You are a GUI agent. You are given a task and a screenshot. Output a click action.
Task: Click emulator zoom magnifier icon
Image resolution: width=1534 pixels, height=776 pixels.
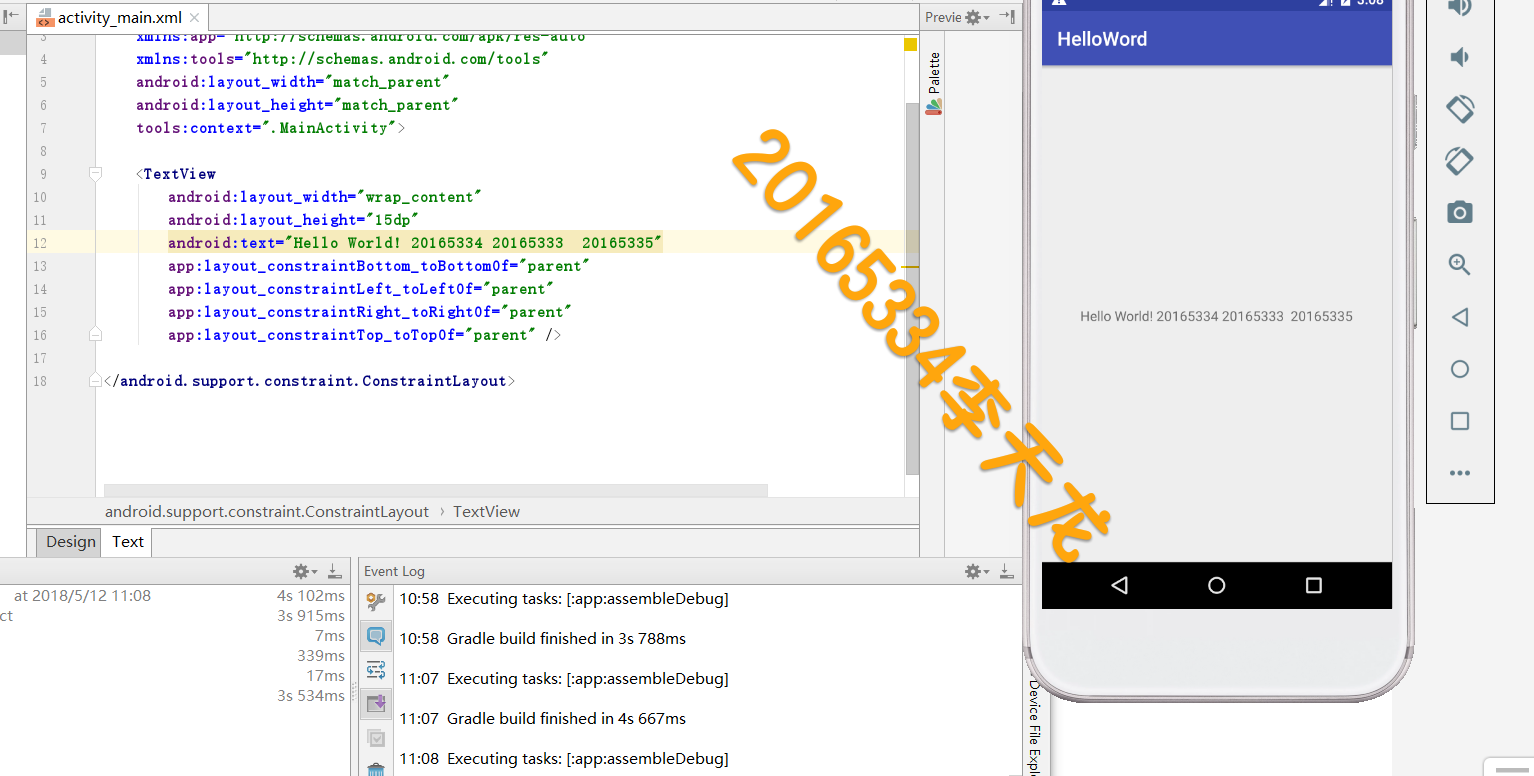1460,264
